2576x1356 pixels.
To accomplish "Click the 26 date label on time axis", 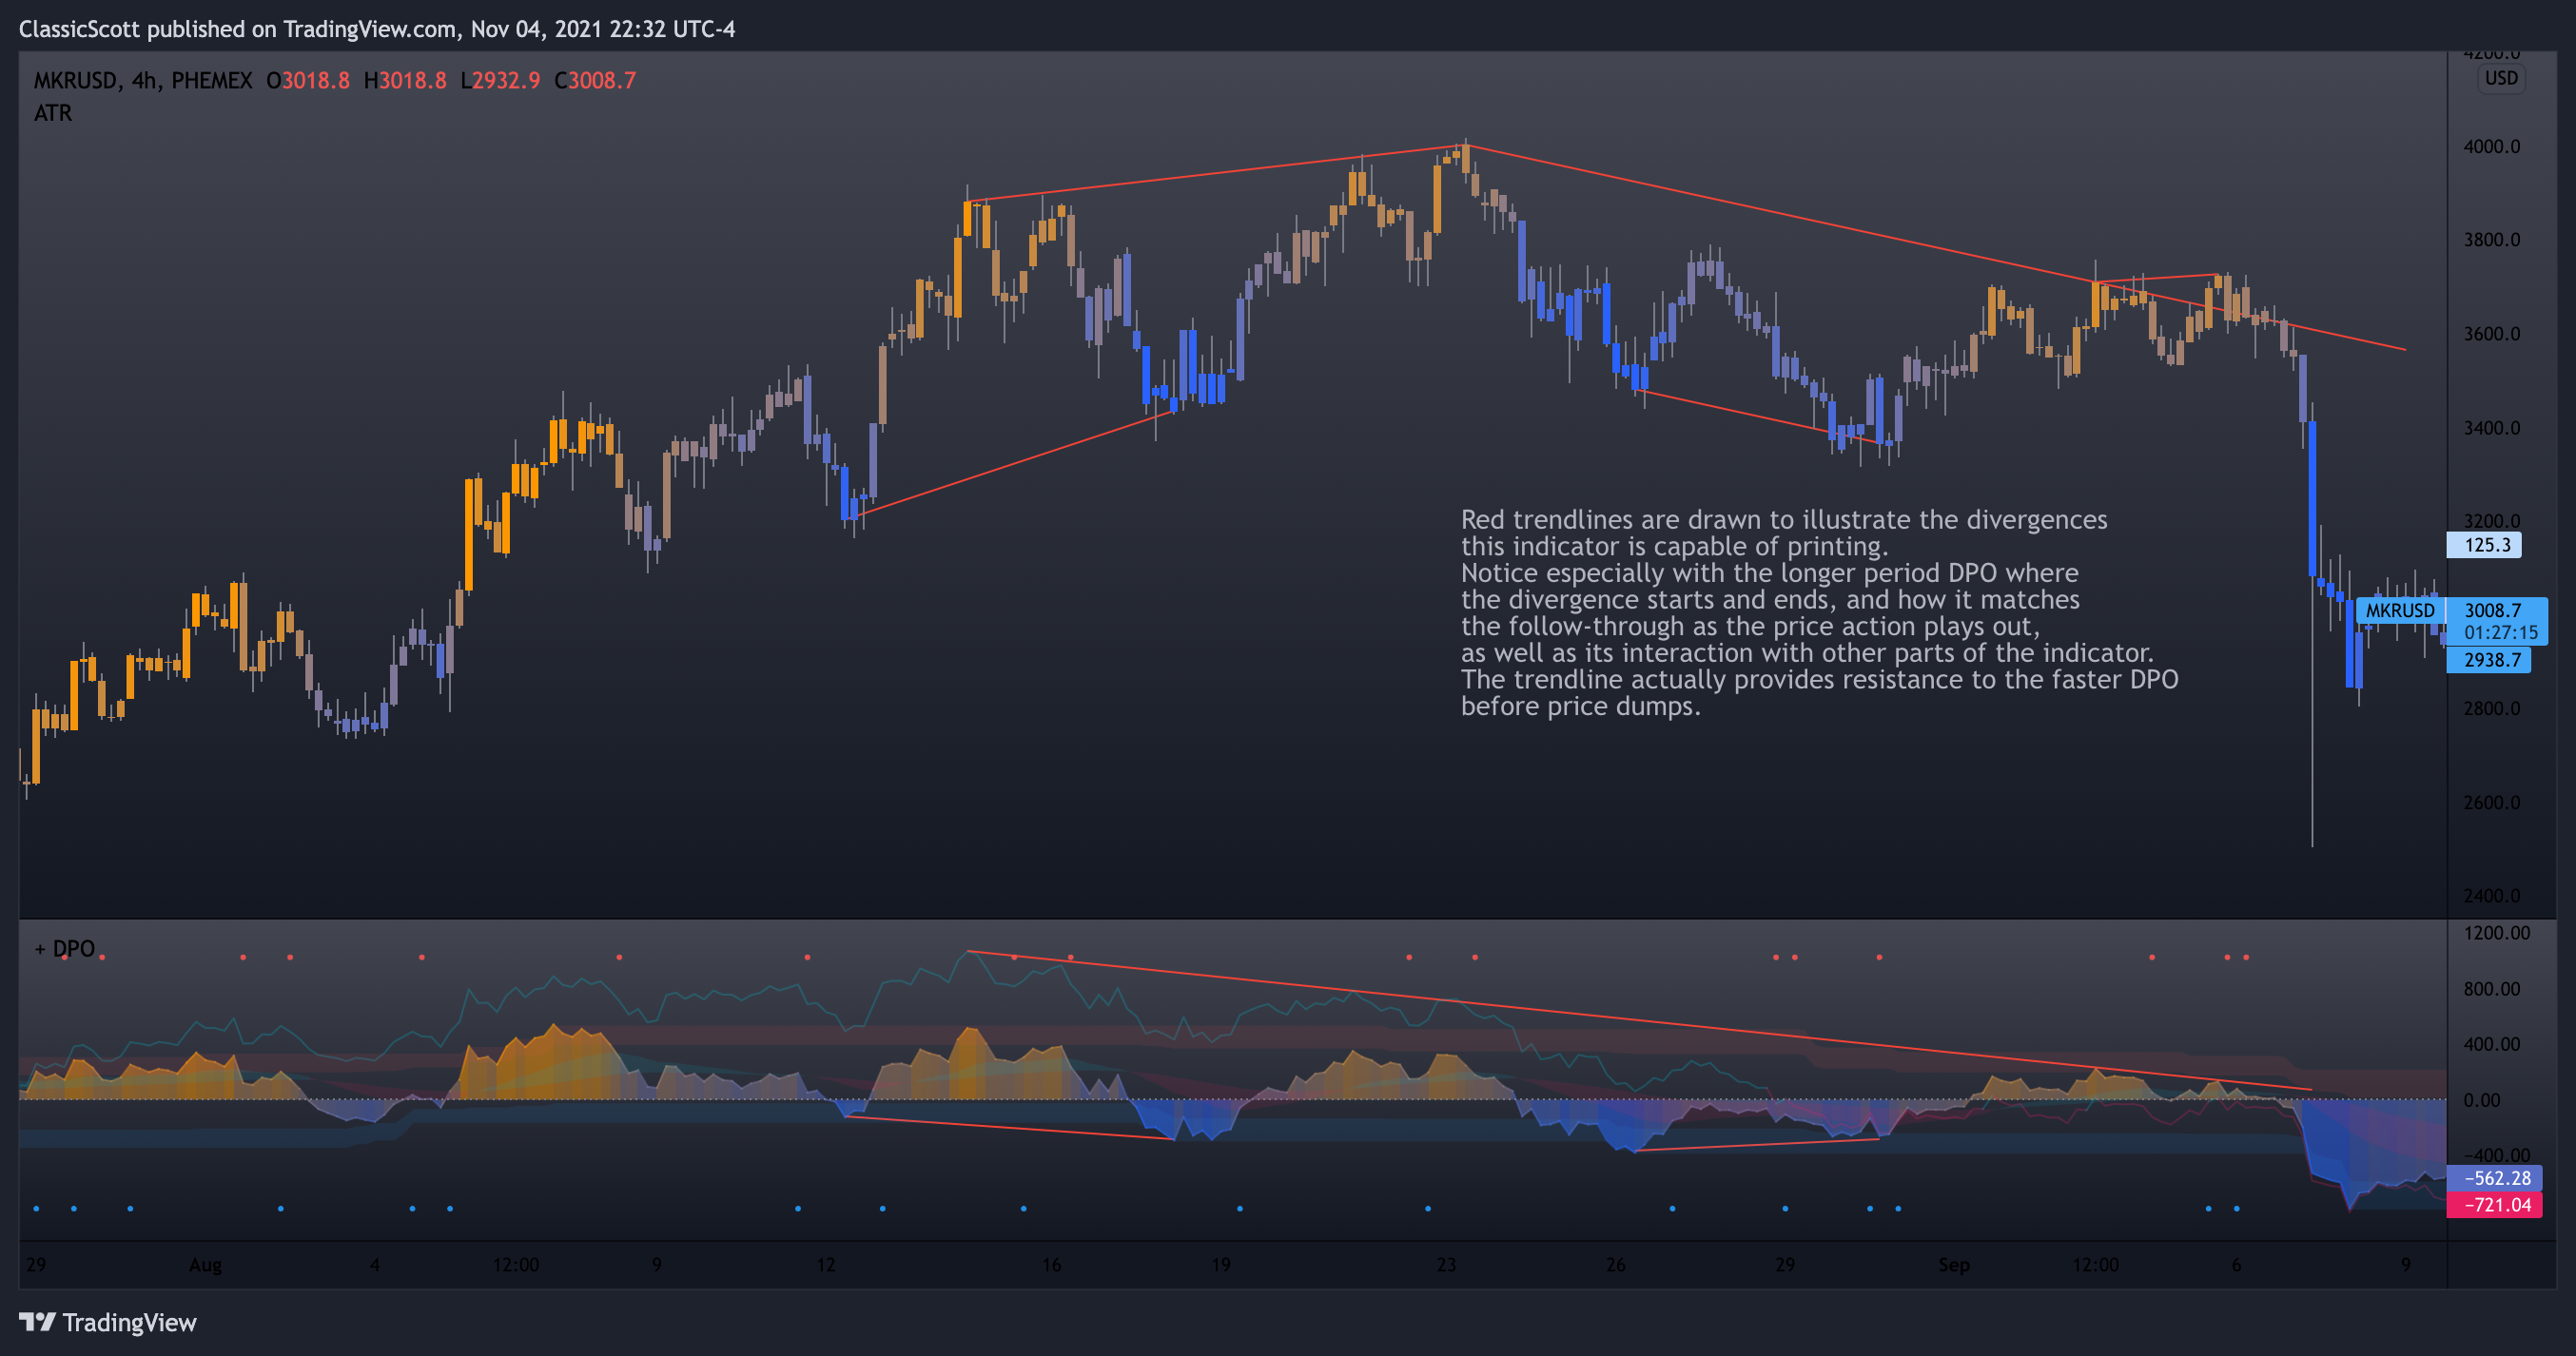I will click(x=1615, y=1265).
